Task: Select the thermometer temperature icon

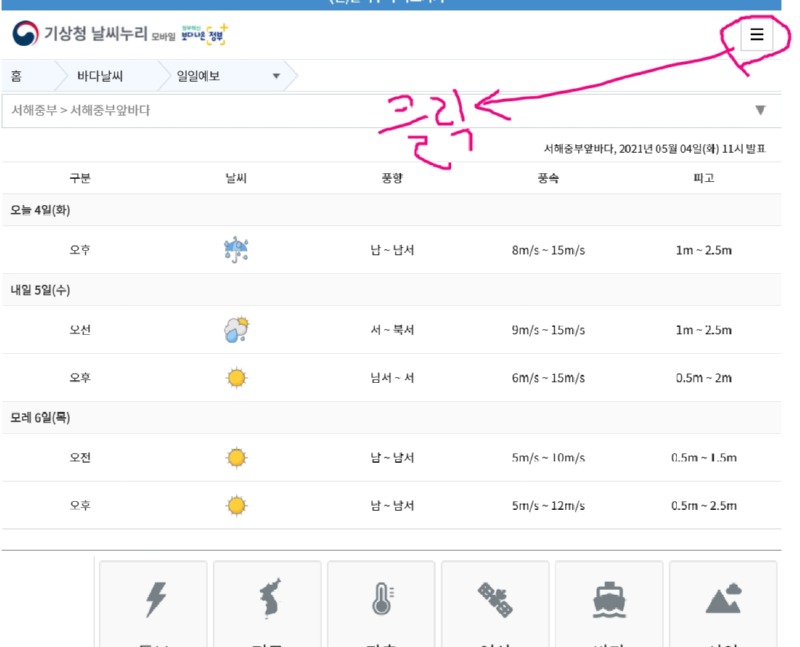Action: click(382, 600)
